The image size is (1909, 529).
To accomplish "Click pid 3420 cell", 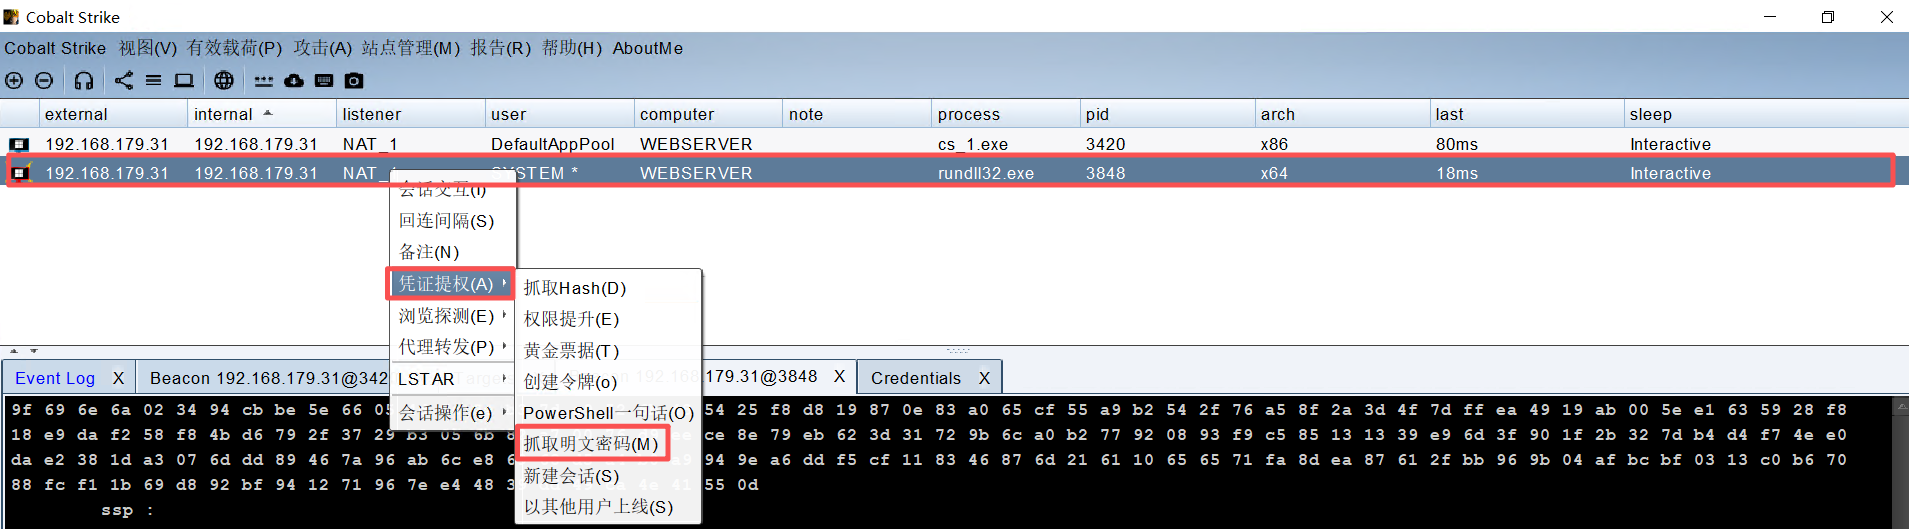I will point(1167,144).
